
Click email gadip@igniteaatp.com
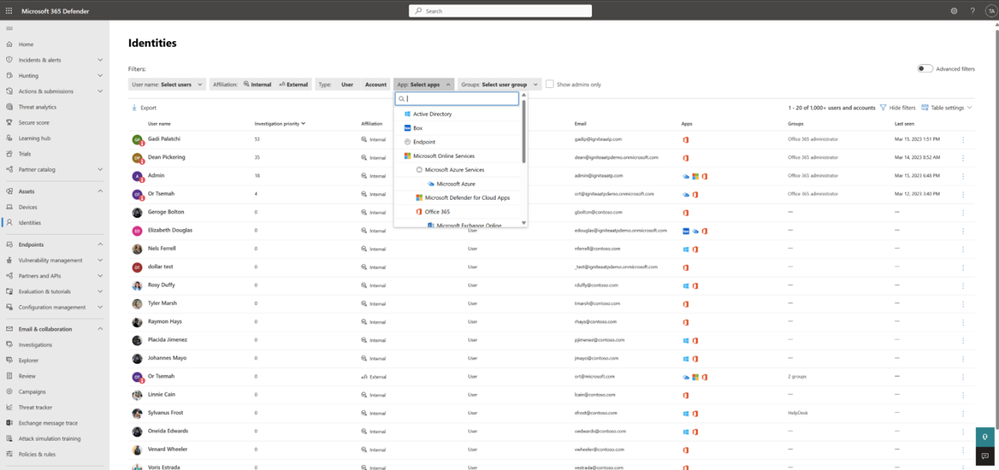click(598, 139)
